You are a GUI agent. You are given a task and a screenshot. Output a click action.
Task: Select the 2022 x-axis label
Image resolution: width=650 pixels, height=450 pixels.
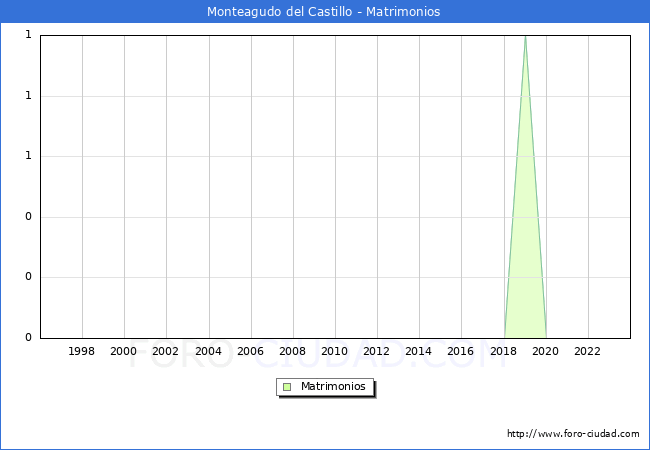587,351
